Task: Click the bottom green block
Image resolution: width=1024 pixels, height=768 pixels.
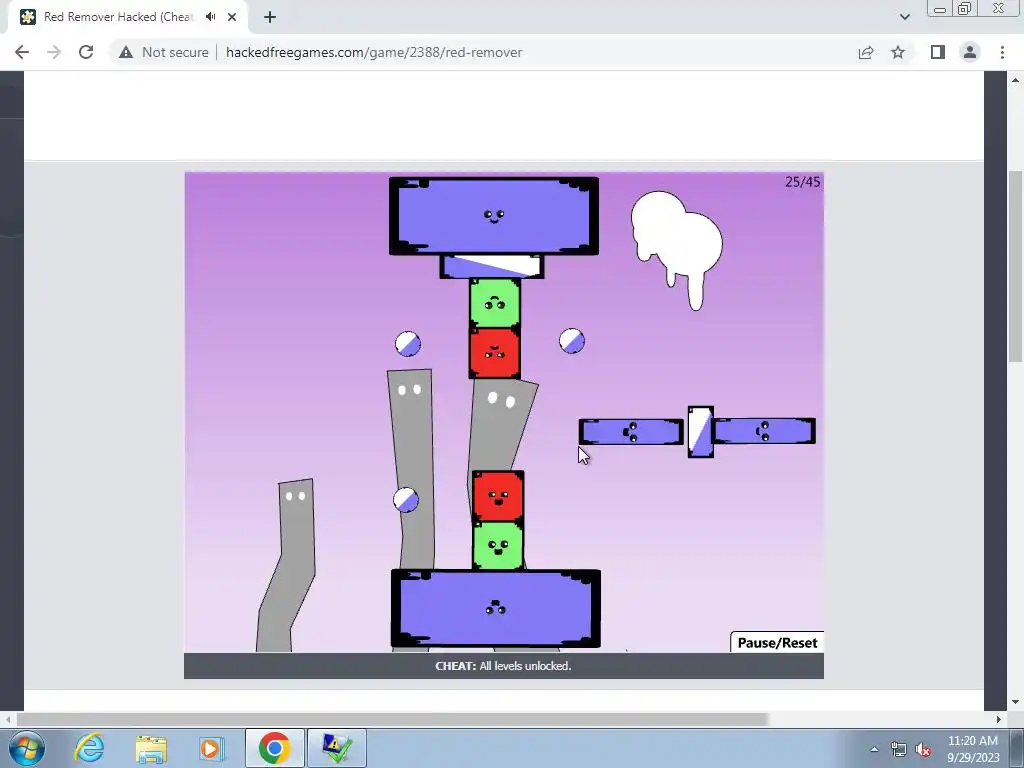Action: coord(498,545)
